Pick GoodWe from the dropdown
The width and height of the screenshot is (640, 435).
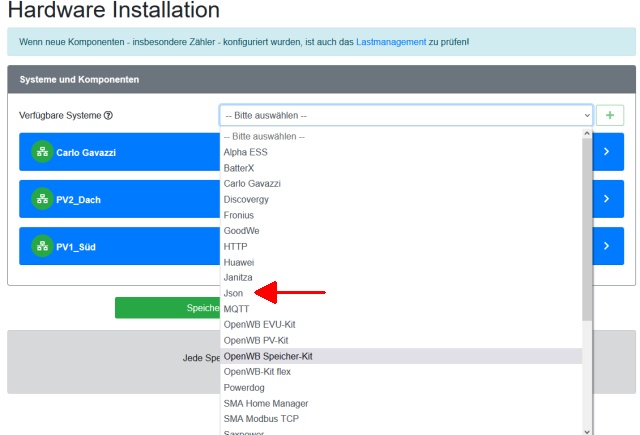click(401, 231)
